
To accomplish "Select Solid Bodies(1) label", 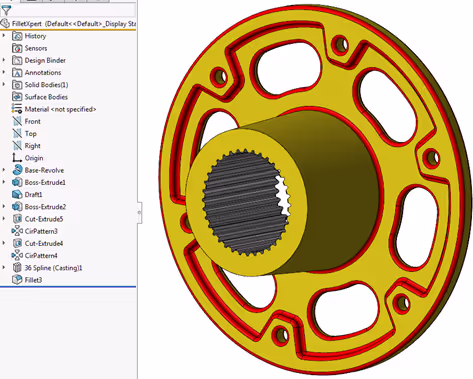I will click(46, 85).
